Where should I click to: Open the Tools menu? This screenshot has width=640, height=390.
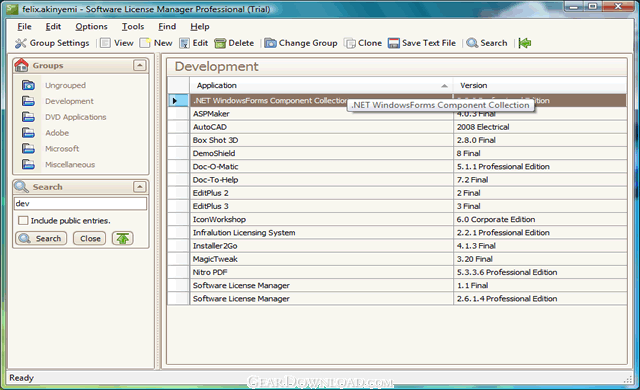coord(133,27)
